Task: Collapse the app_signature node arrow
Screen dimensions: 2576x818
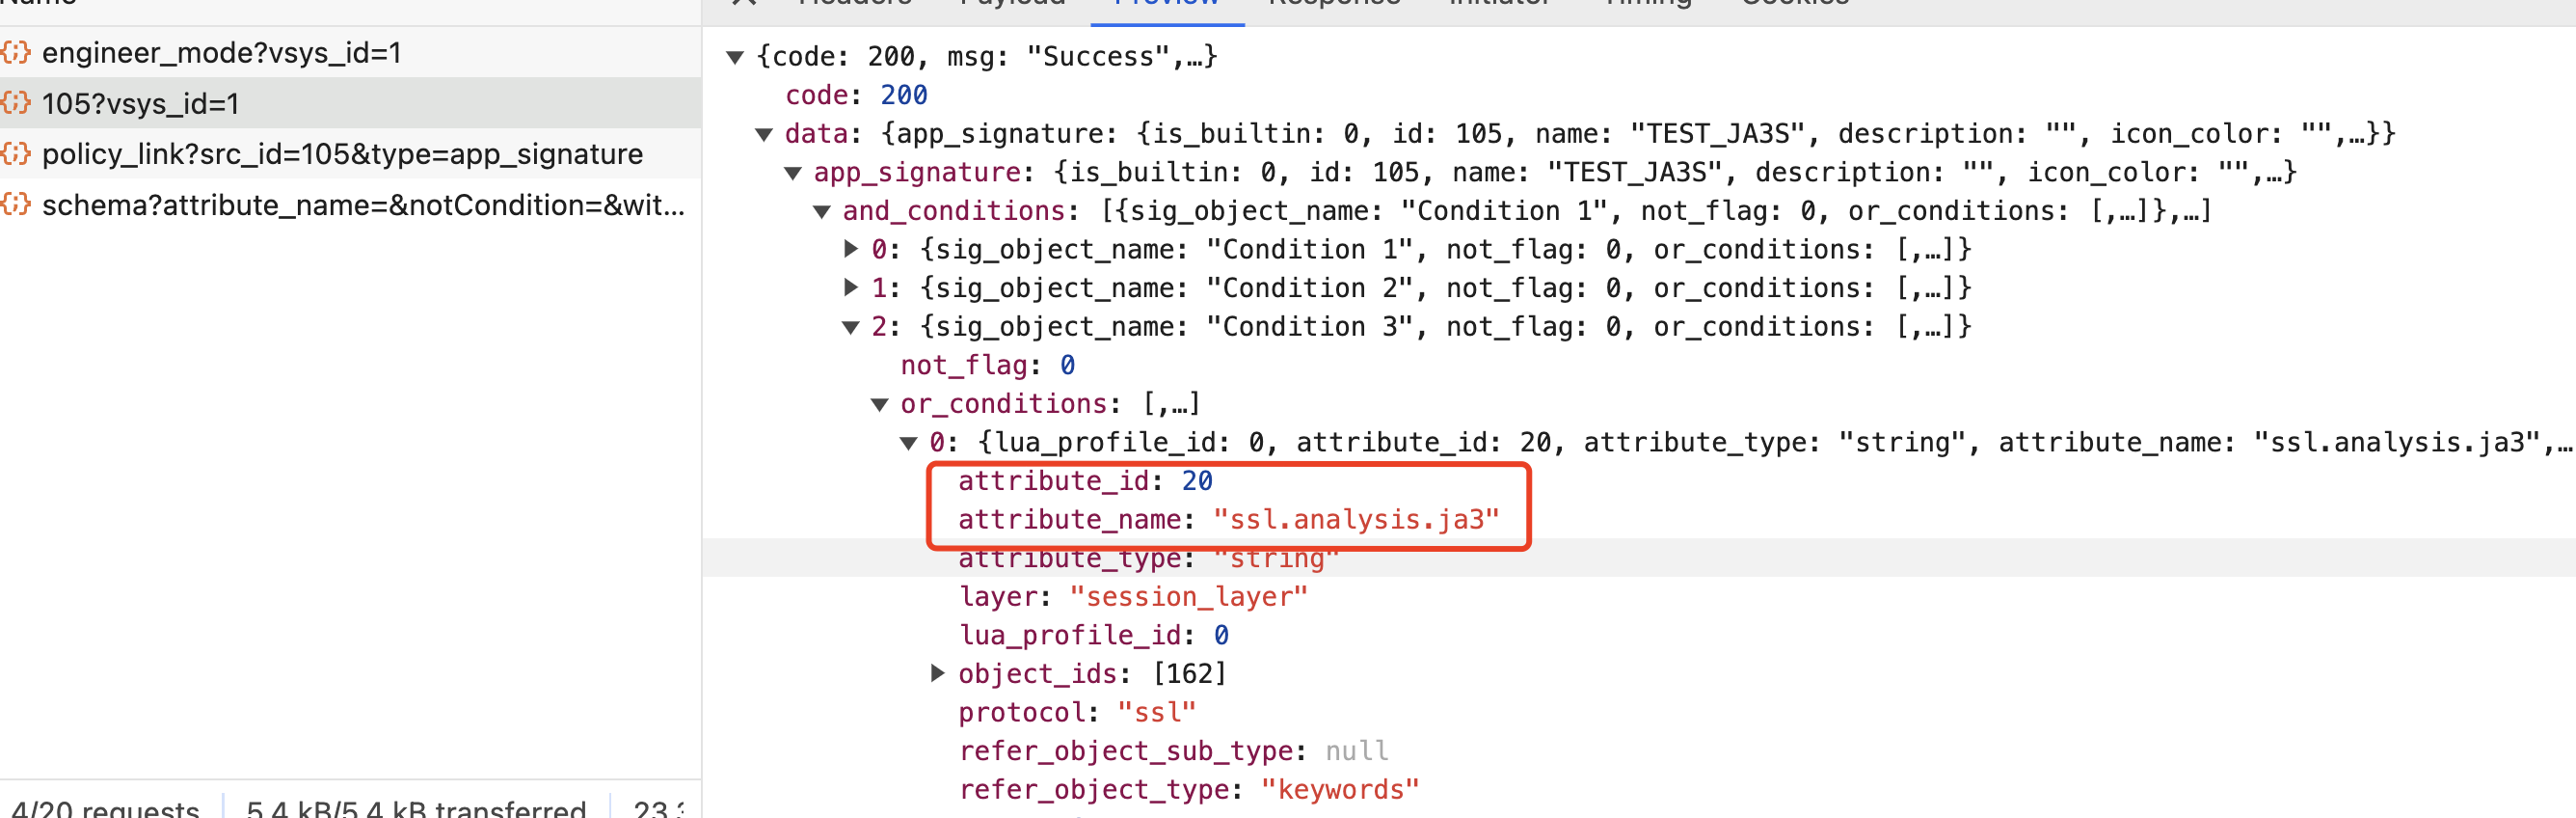Action: 793,173
